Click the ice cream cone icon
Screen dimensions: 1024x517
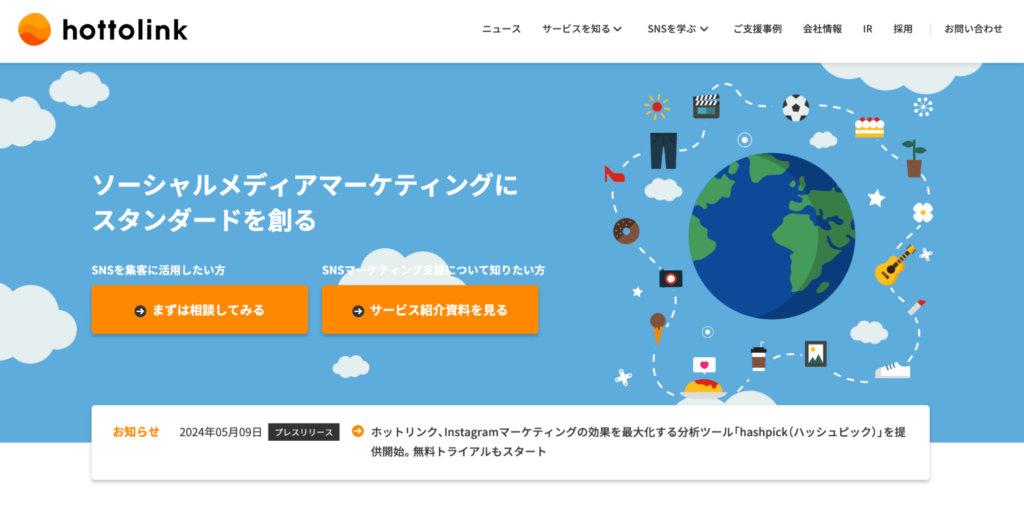(x=657, y=326)
